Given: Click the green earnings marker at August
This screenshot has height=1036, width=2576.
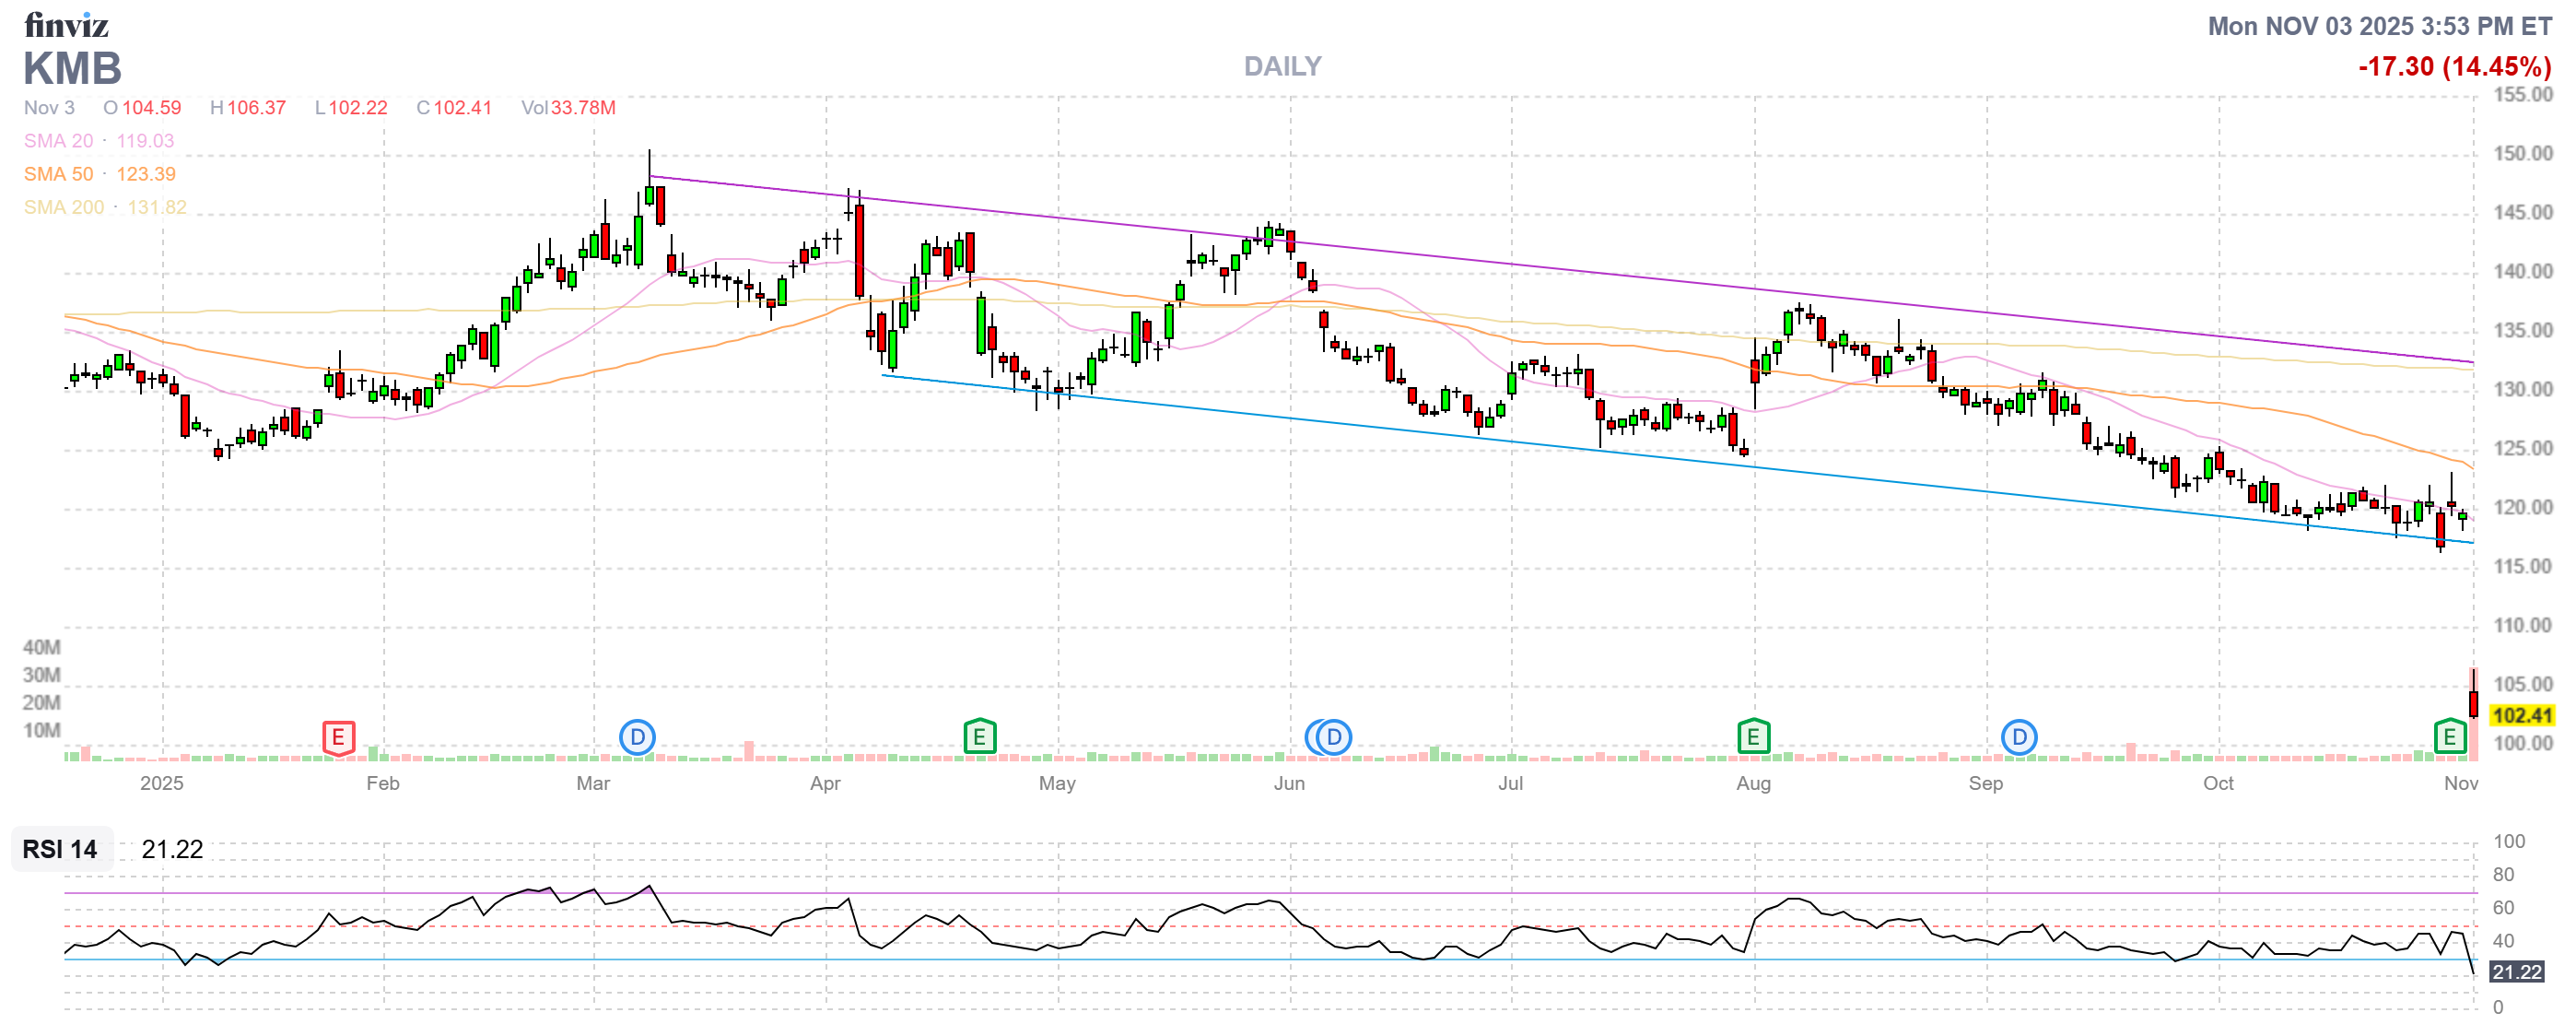Looking at the screenshot, I should click(1753, 737).
